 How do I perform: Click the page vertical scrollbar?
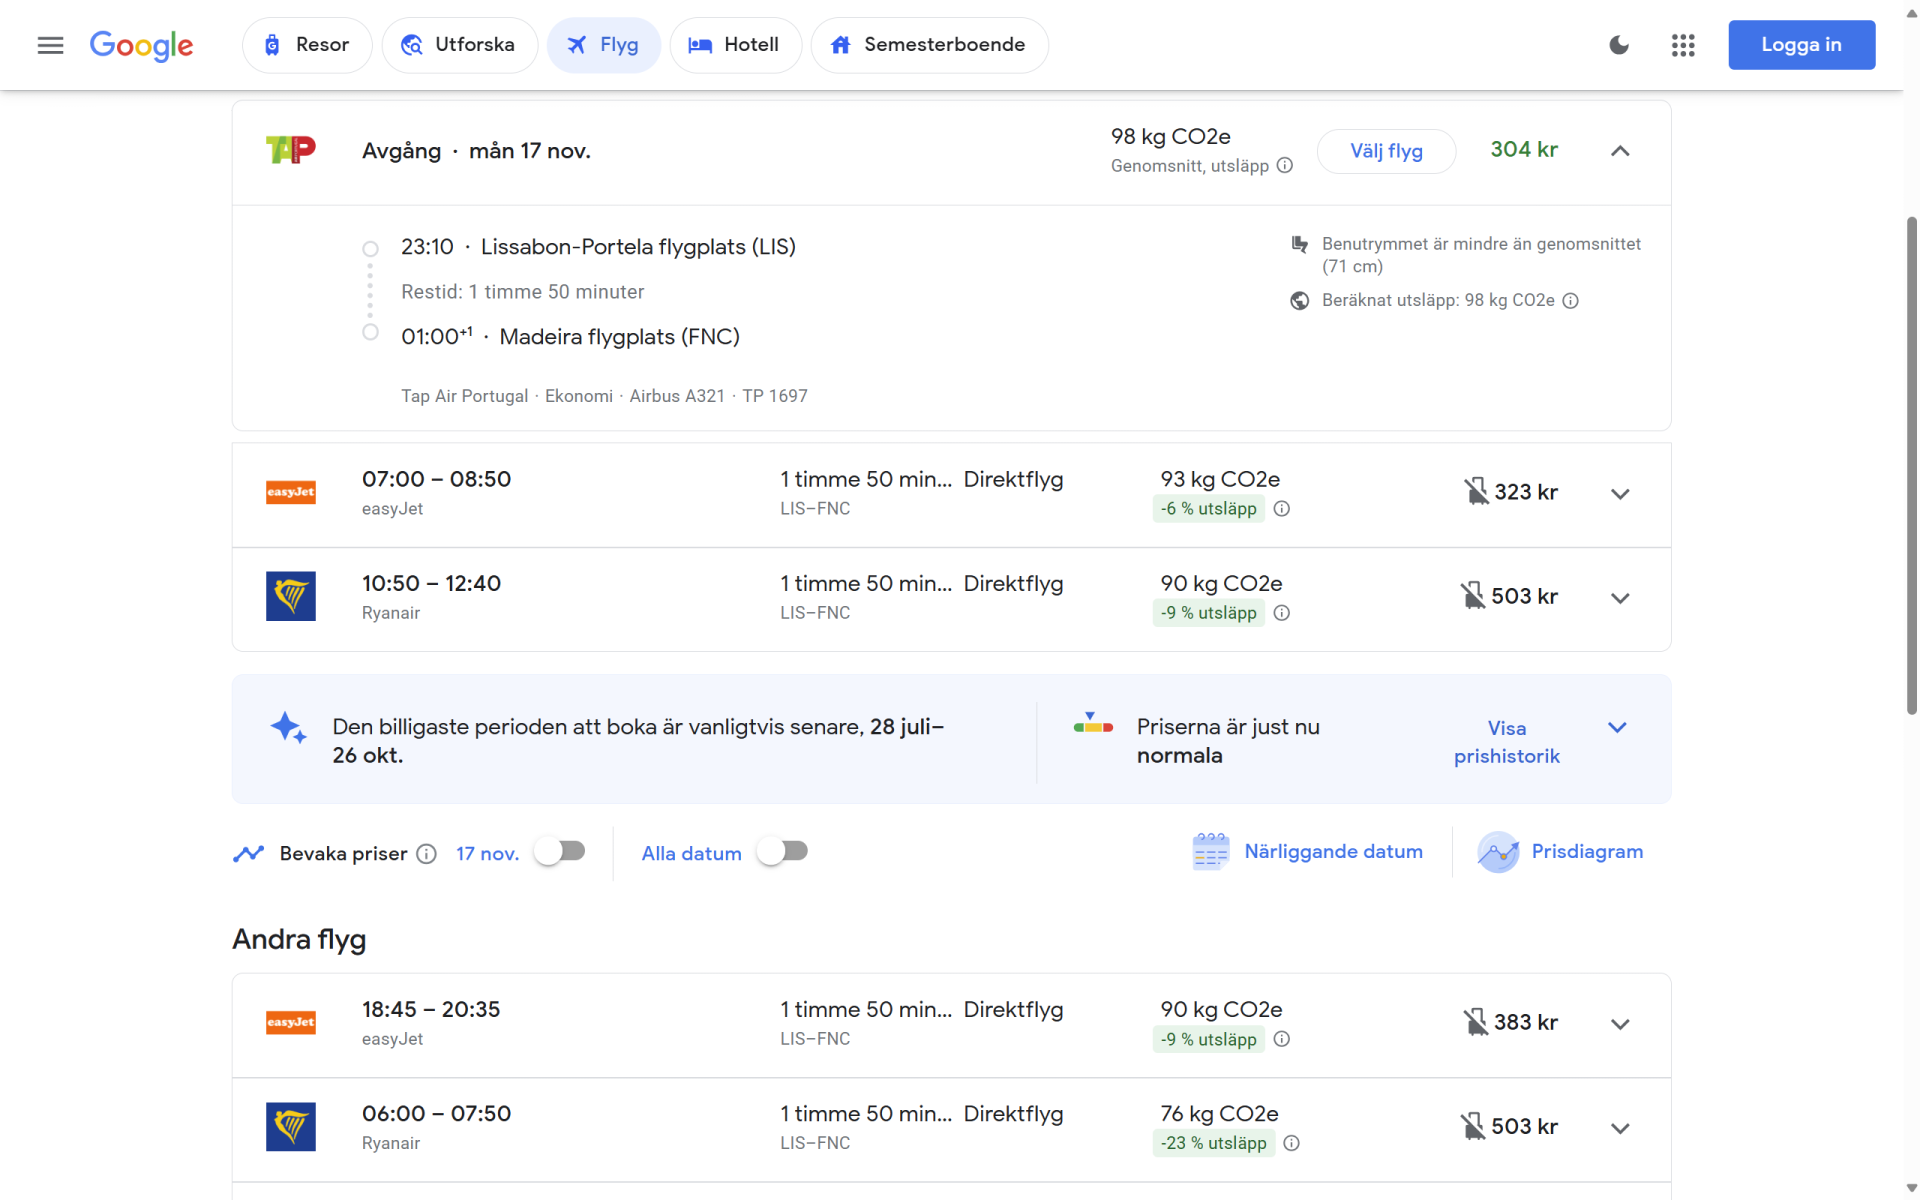point(1911,464)
